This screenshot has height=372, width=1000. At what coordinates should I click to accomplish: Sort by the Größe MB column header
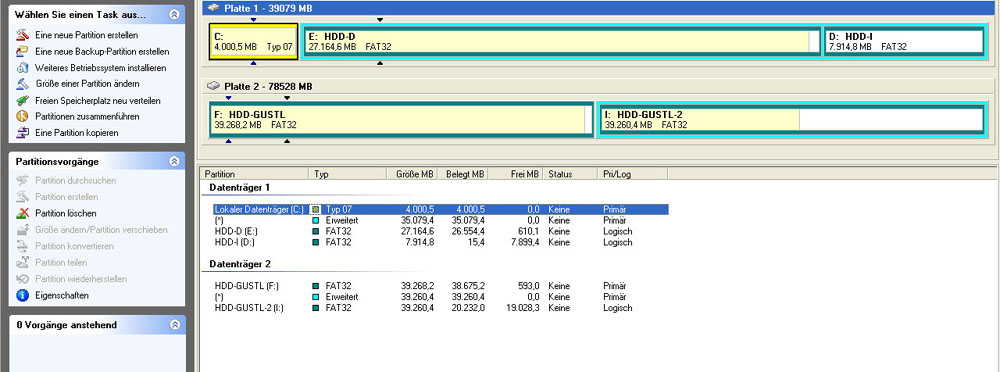412,174
